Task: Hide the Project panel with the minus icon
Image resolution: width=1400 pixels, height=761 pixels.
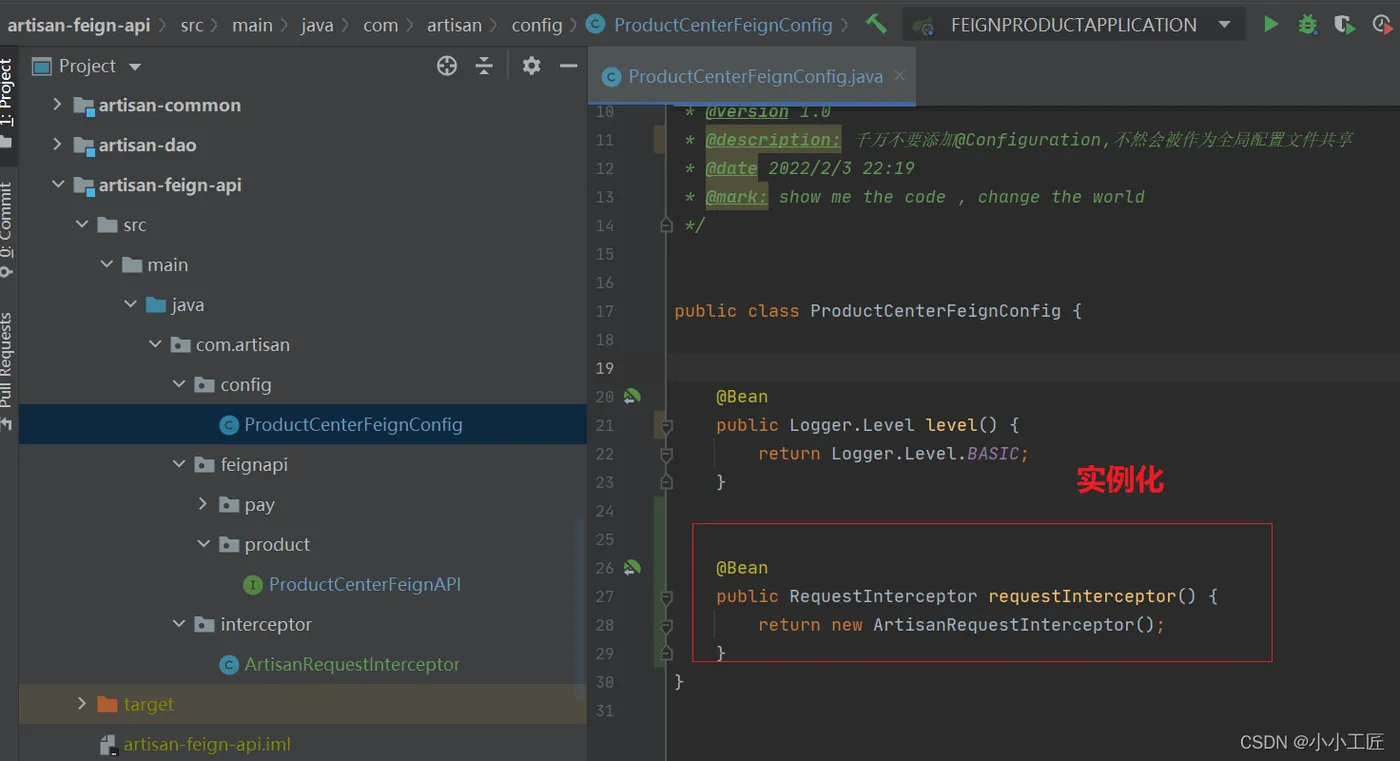Action: (568, 66)
